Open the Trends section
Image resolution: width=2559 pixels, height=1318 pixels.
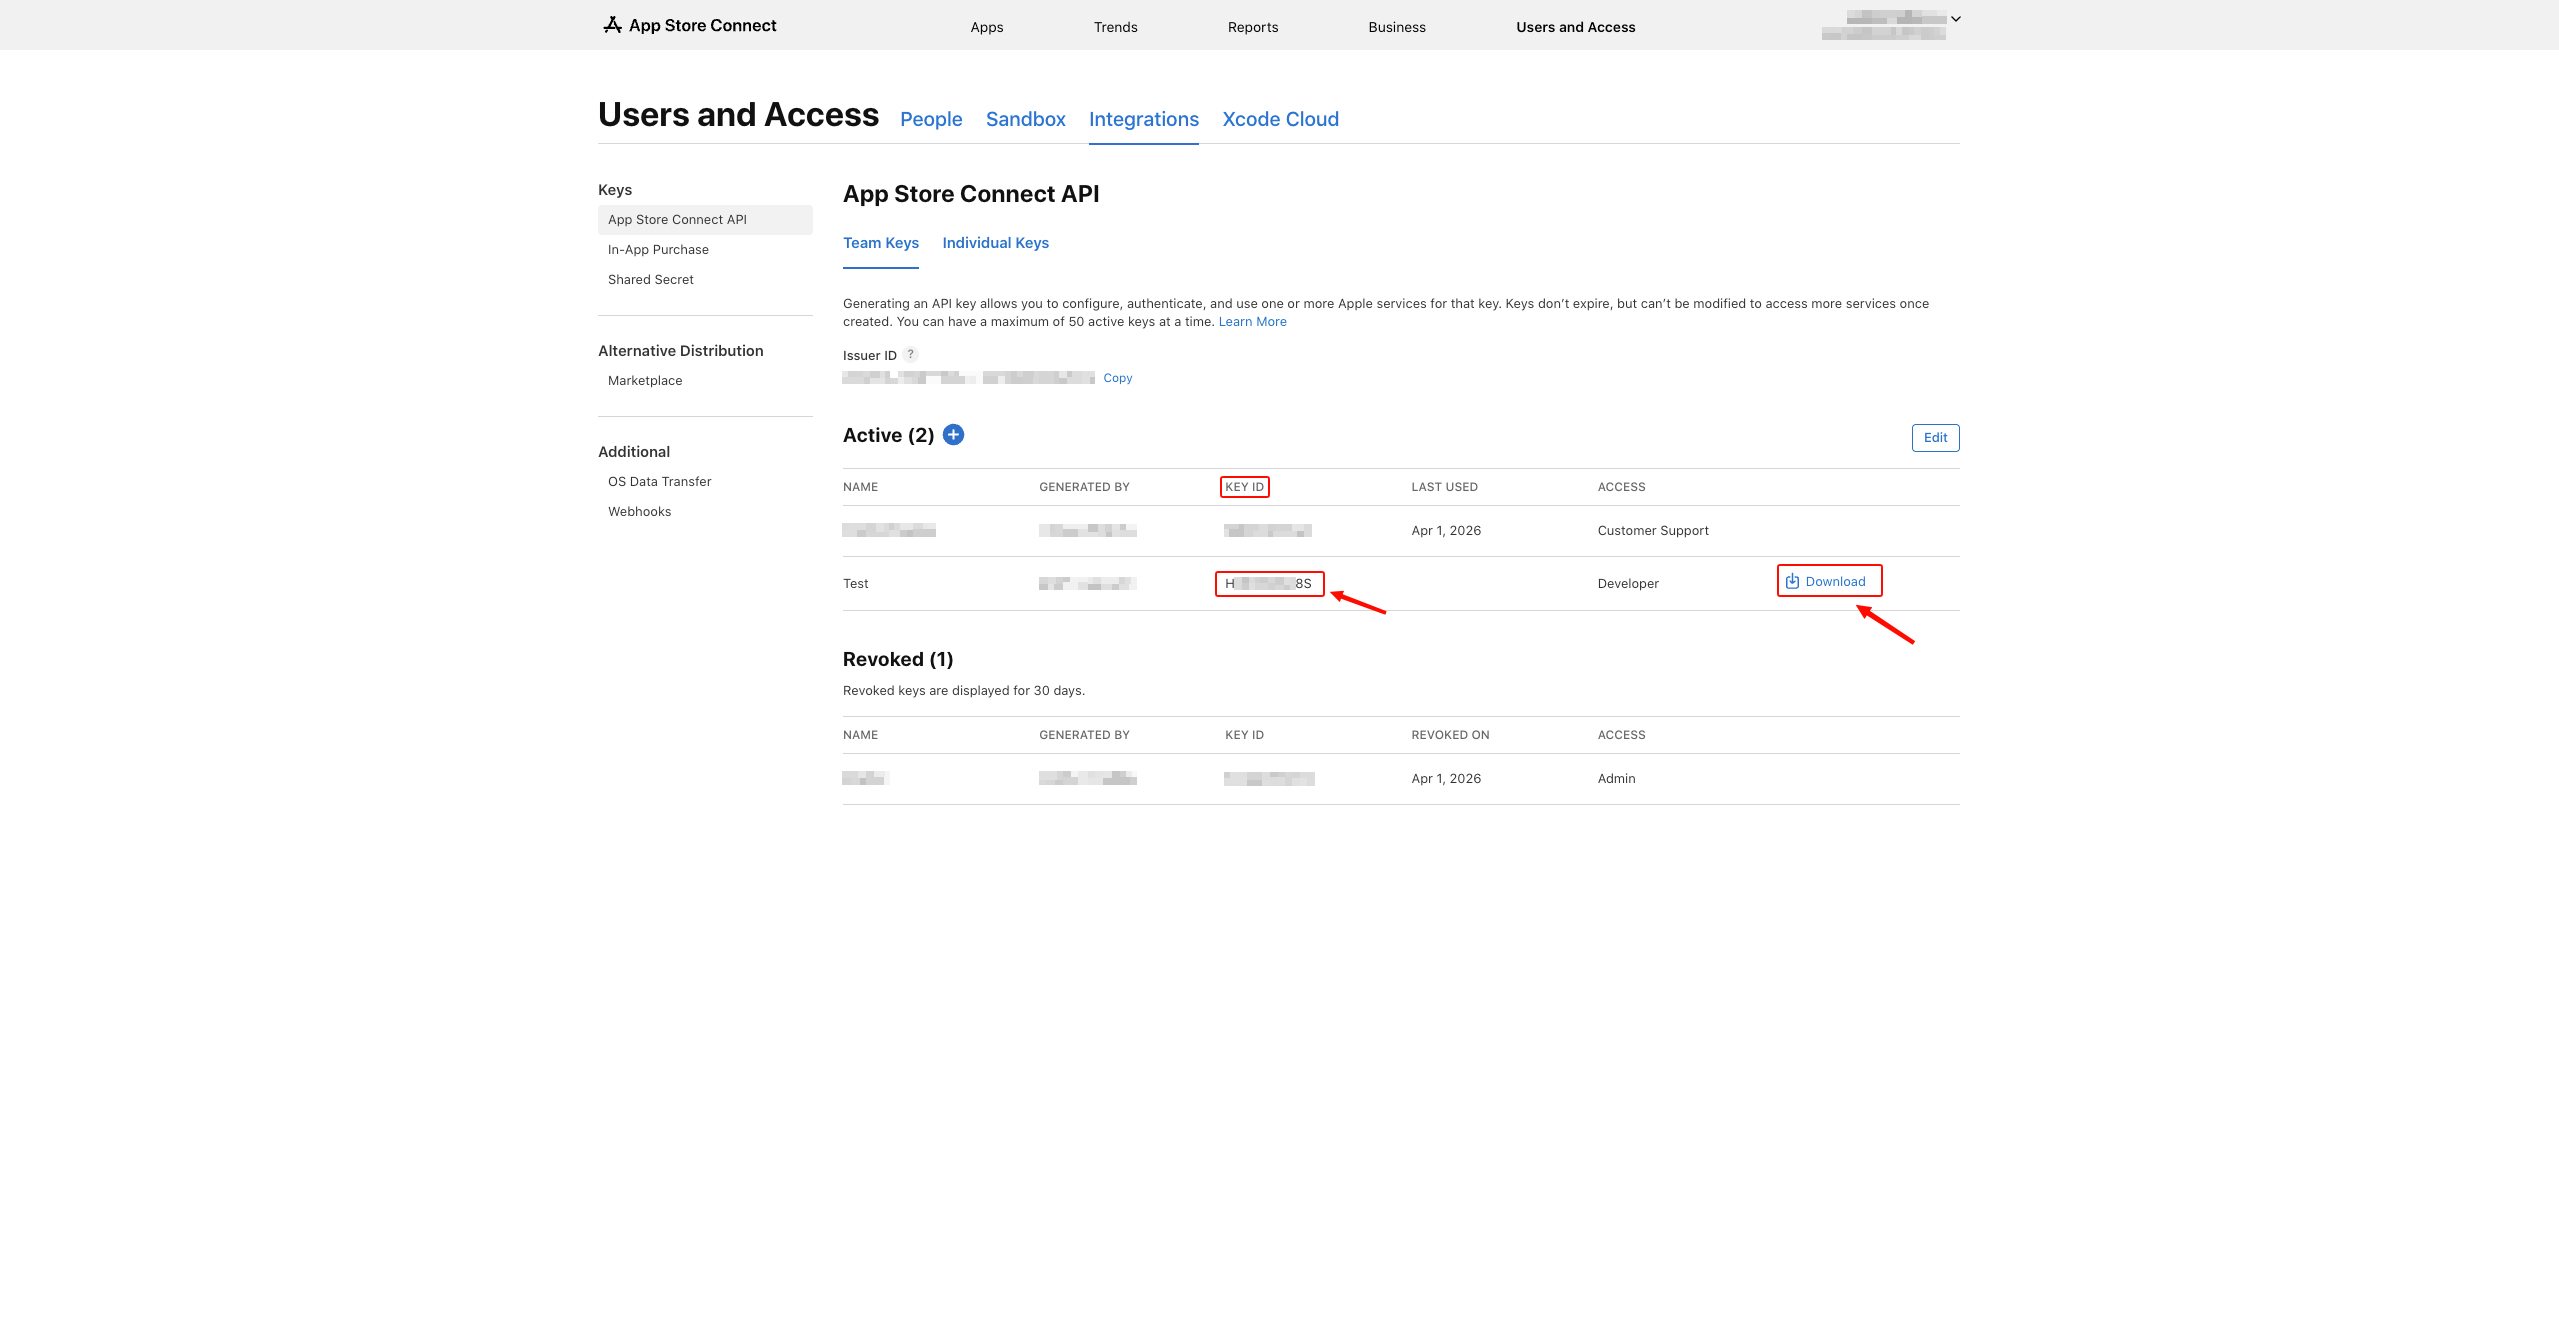coord(1116,27)
